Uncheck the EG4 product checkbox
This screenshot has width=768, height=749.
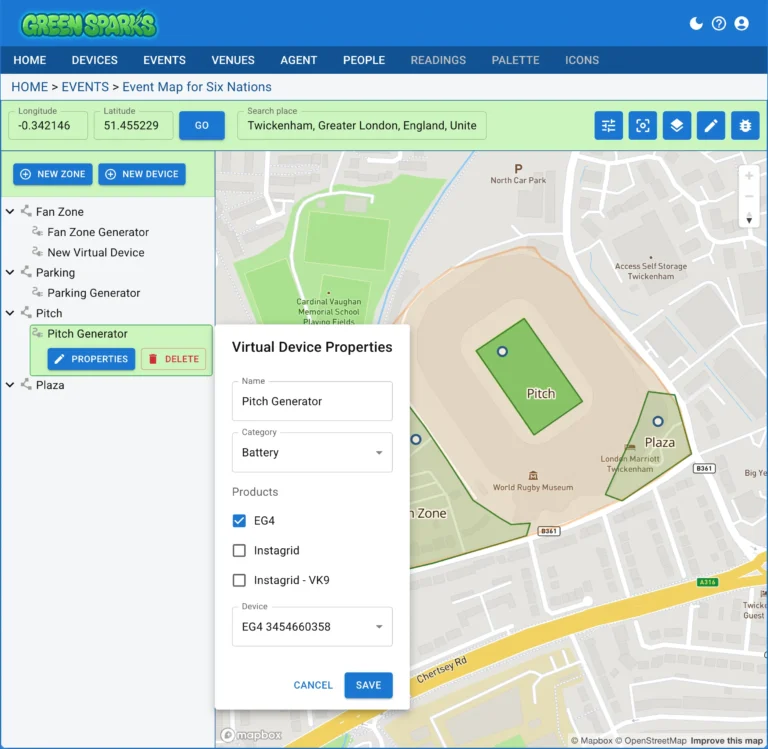click(x=239, y=521)
